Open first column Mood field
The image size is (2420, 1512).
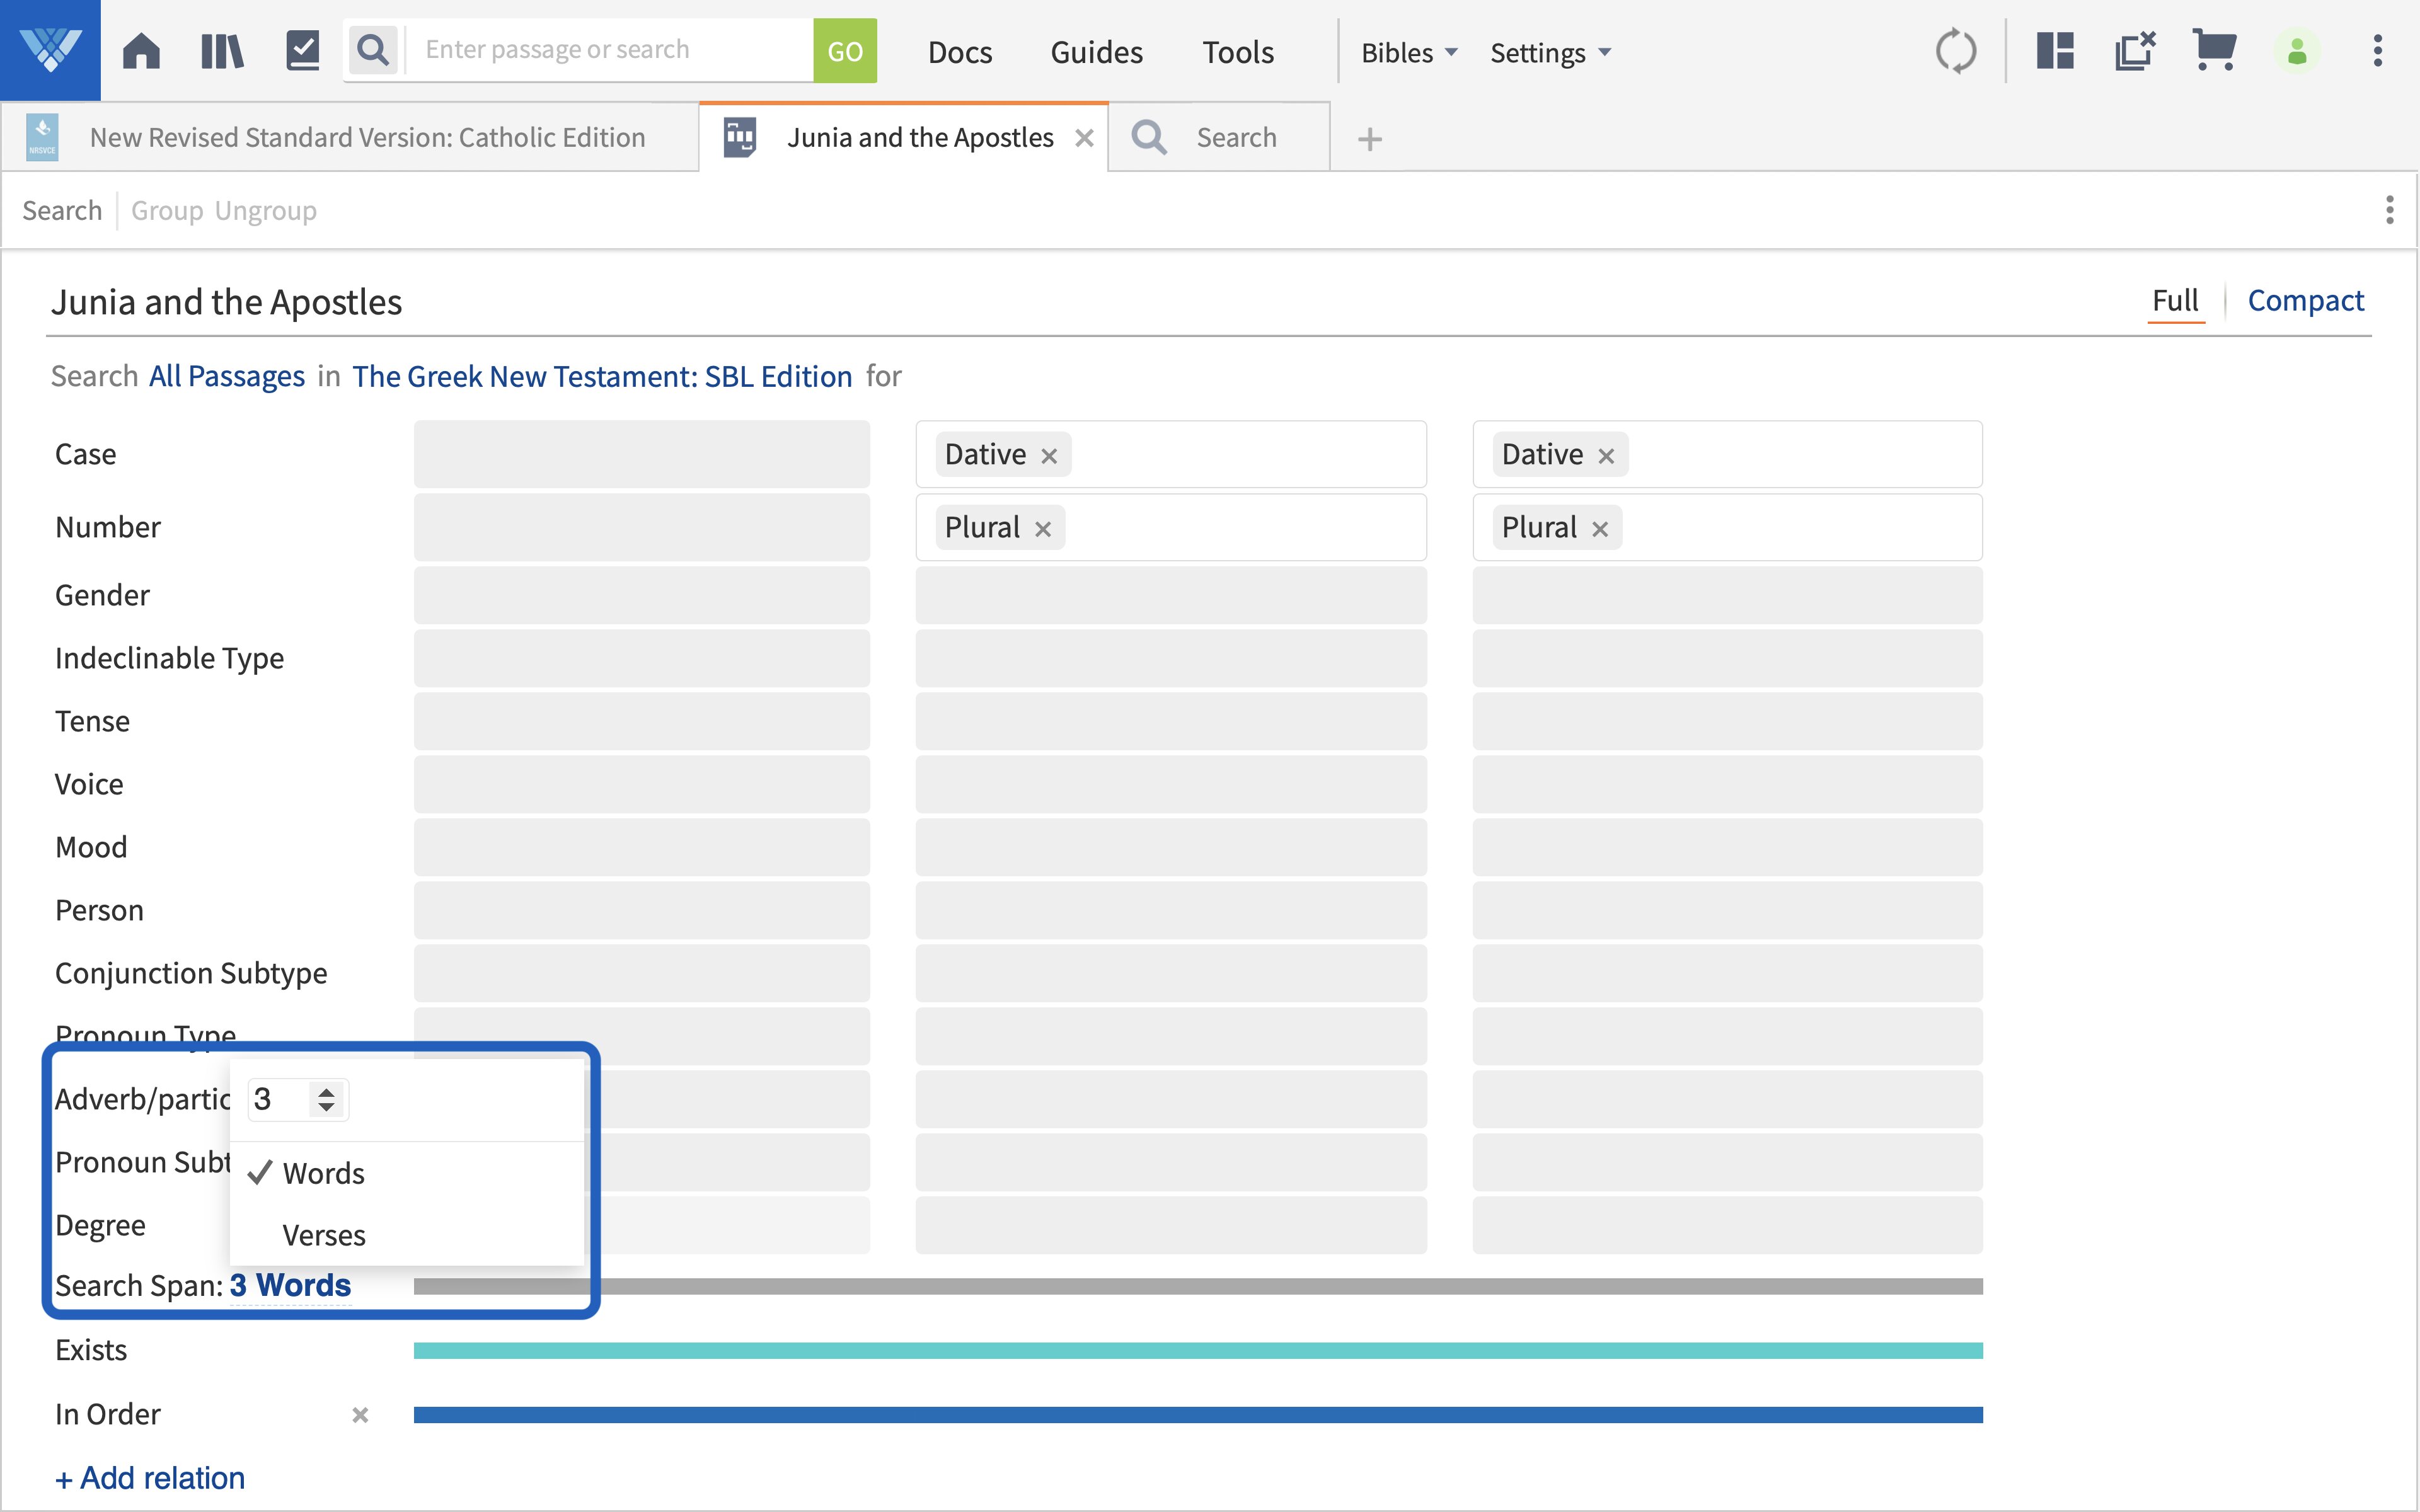pos(642,847)
